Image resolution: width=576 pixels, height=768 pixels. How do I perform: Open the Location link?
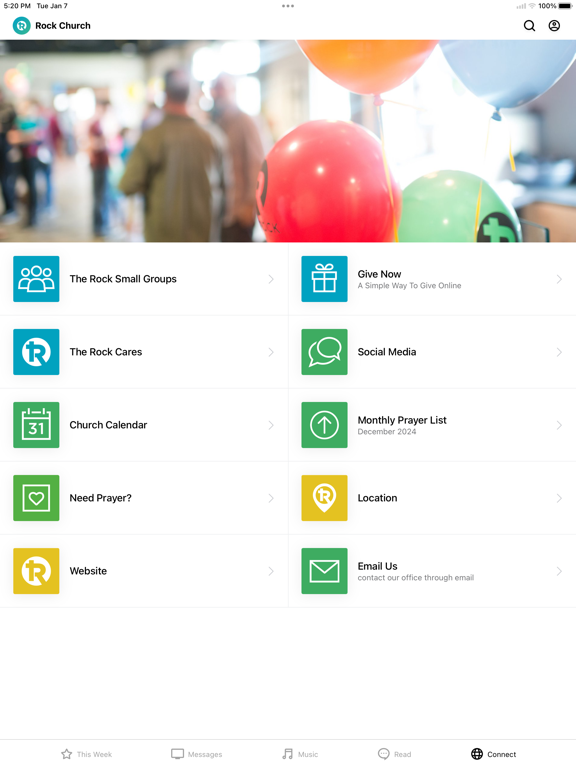(x=377, y=498)
